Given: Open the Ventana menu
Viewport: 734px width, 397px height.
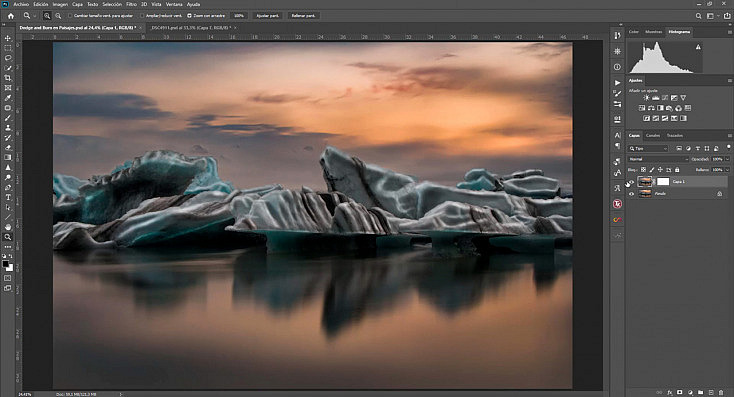Looking at the screenshot, I should (x=174, y=4).
